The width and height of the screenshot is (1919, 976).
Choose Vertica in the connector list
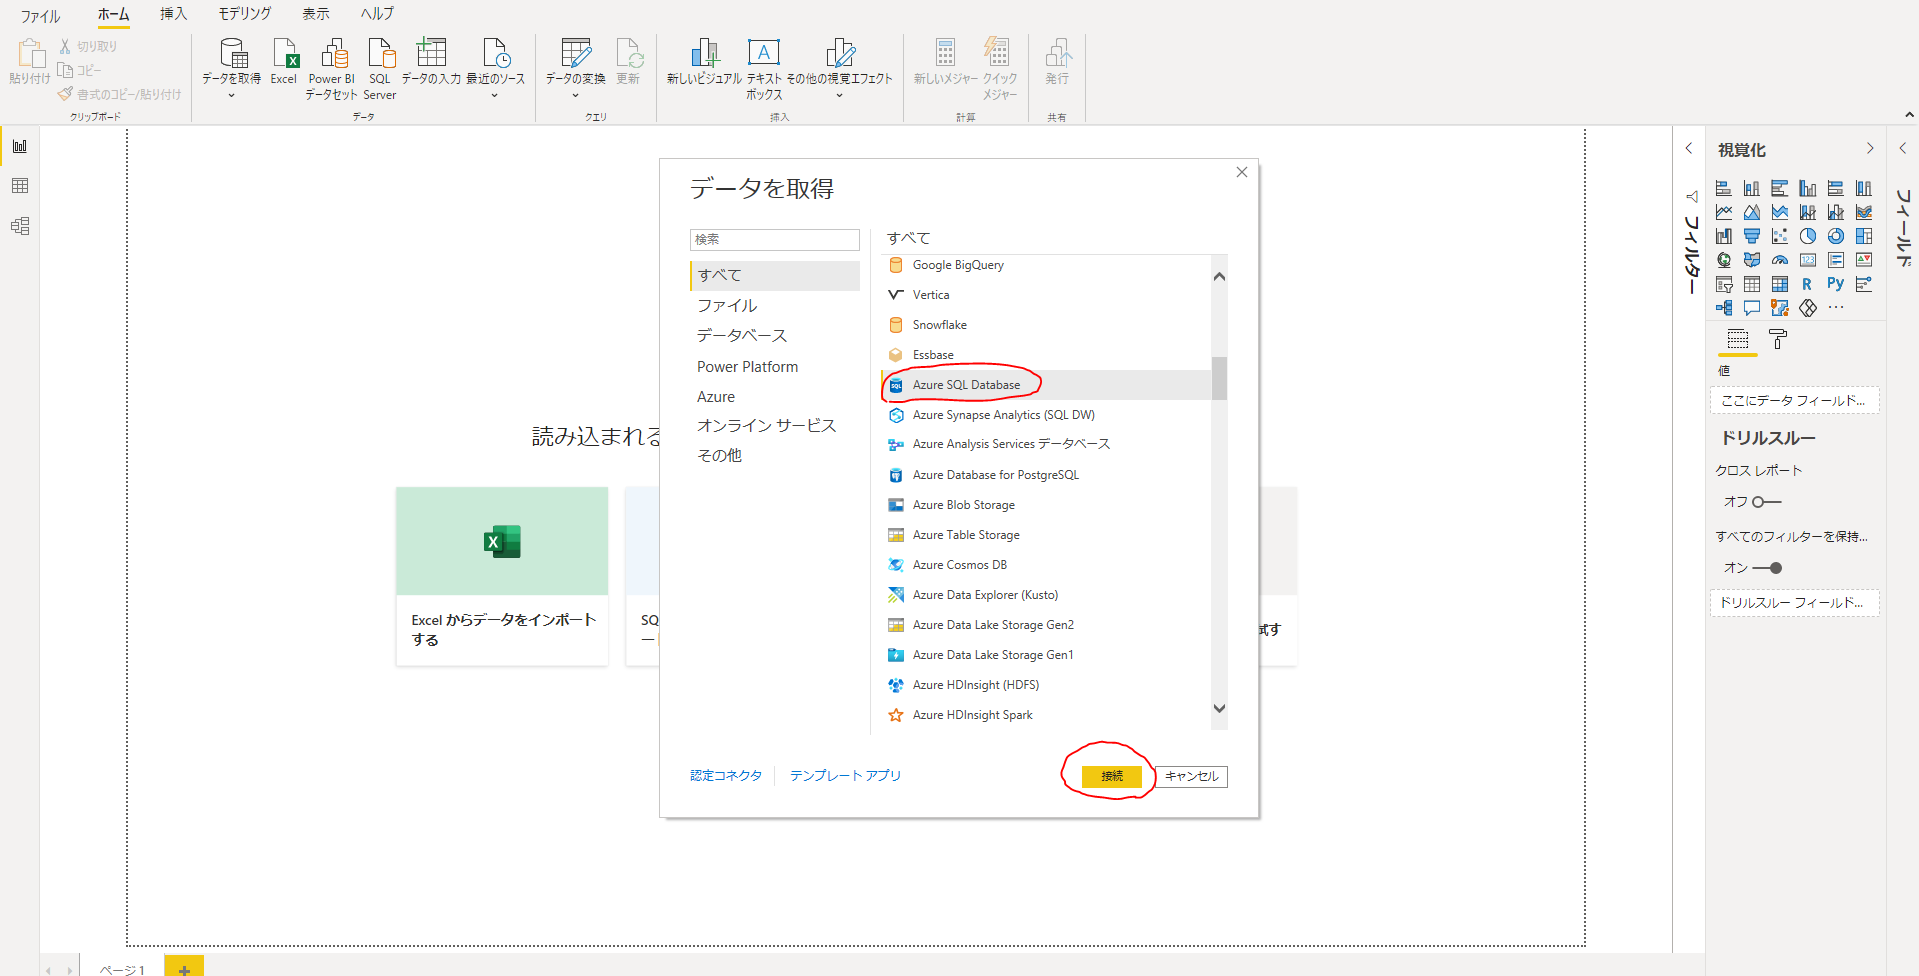[1046, 295]
